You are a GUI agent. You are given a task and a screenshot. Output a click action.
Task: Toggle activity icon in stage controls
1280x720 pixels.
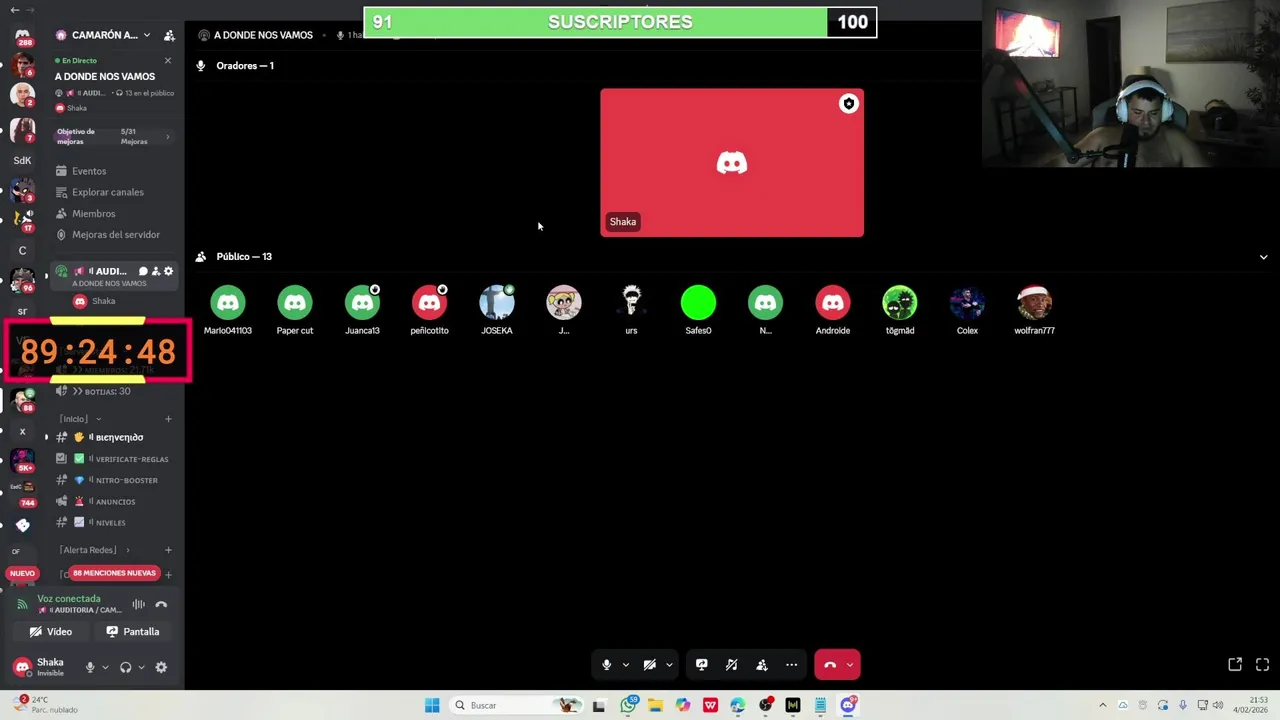tap(732, 665)
